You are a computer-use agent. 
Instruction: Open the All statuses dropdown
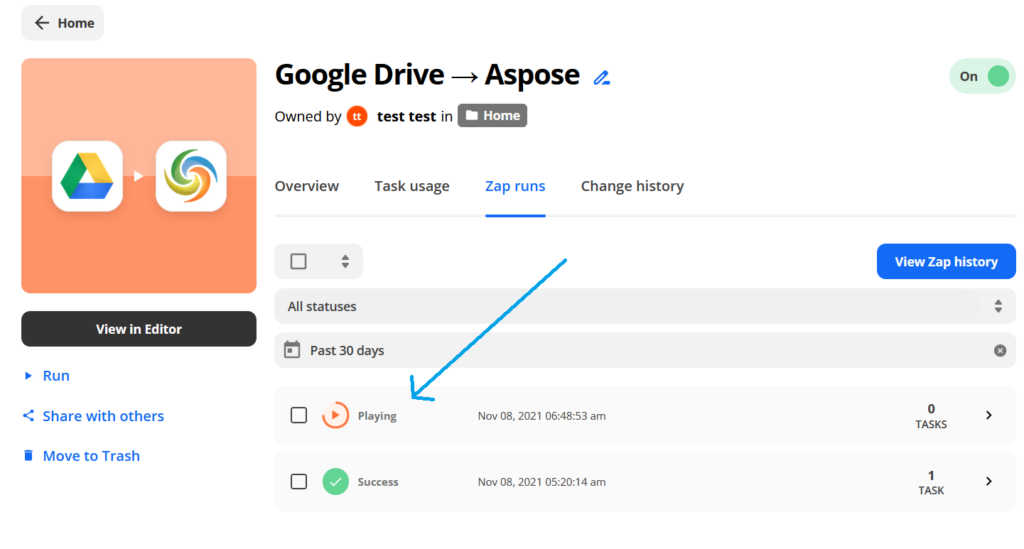click(644, 306)
